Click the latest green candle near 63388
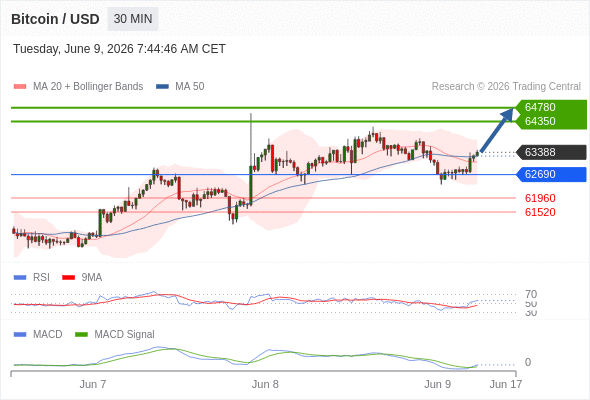Screen dimensions: 590x400 pos(477,153)
